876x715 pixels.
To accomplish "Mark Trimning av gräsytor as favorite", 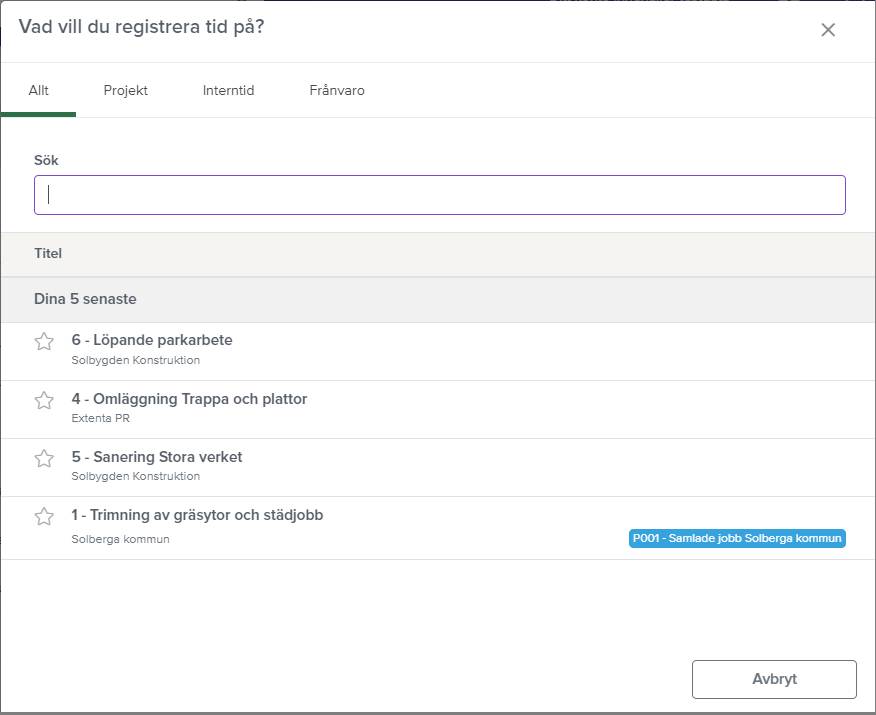I will click(x=44, y=516).
